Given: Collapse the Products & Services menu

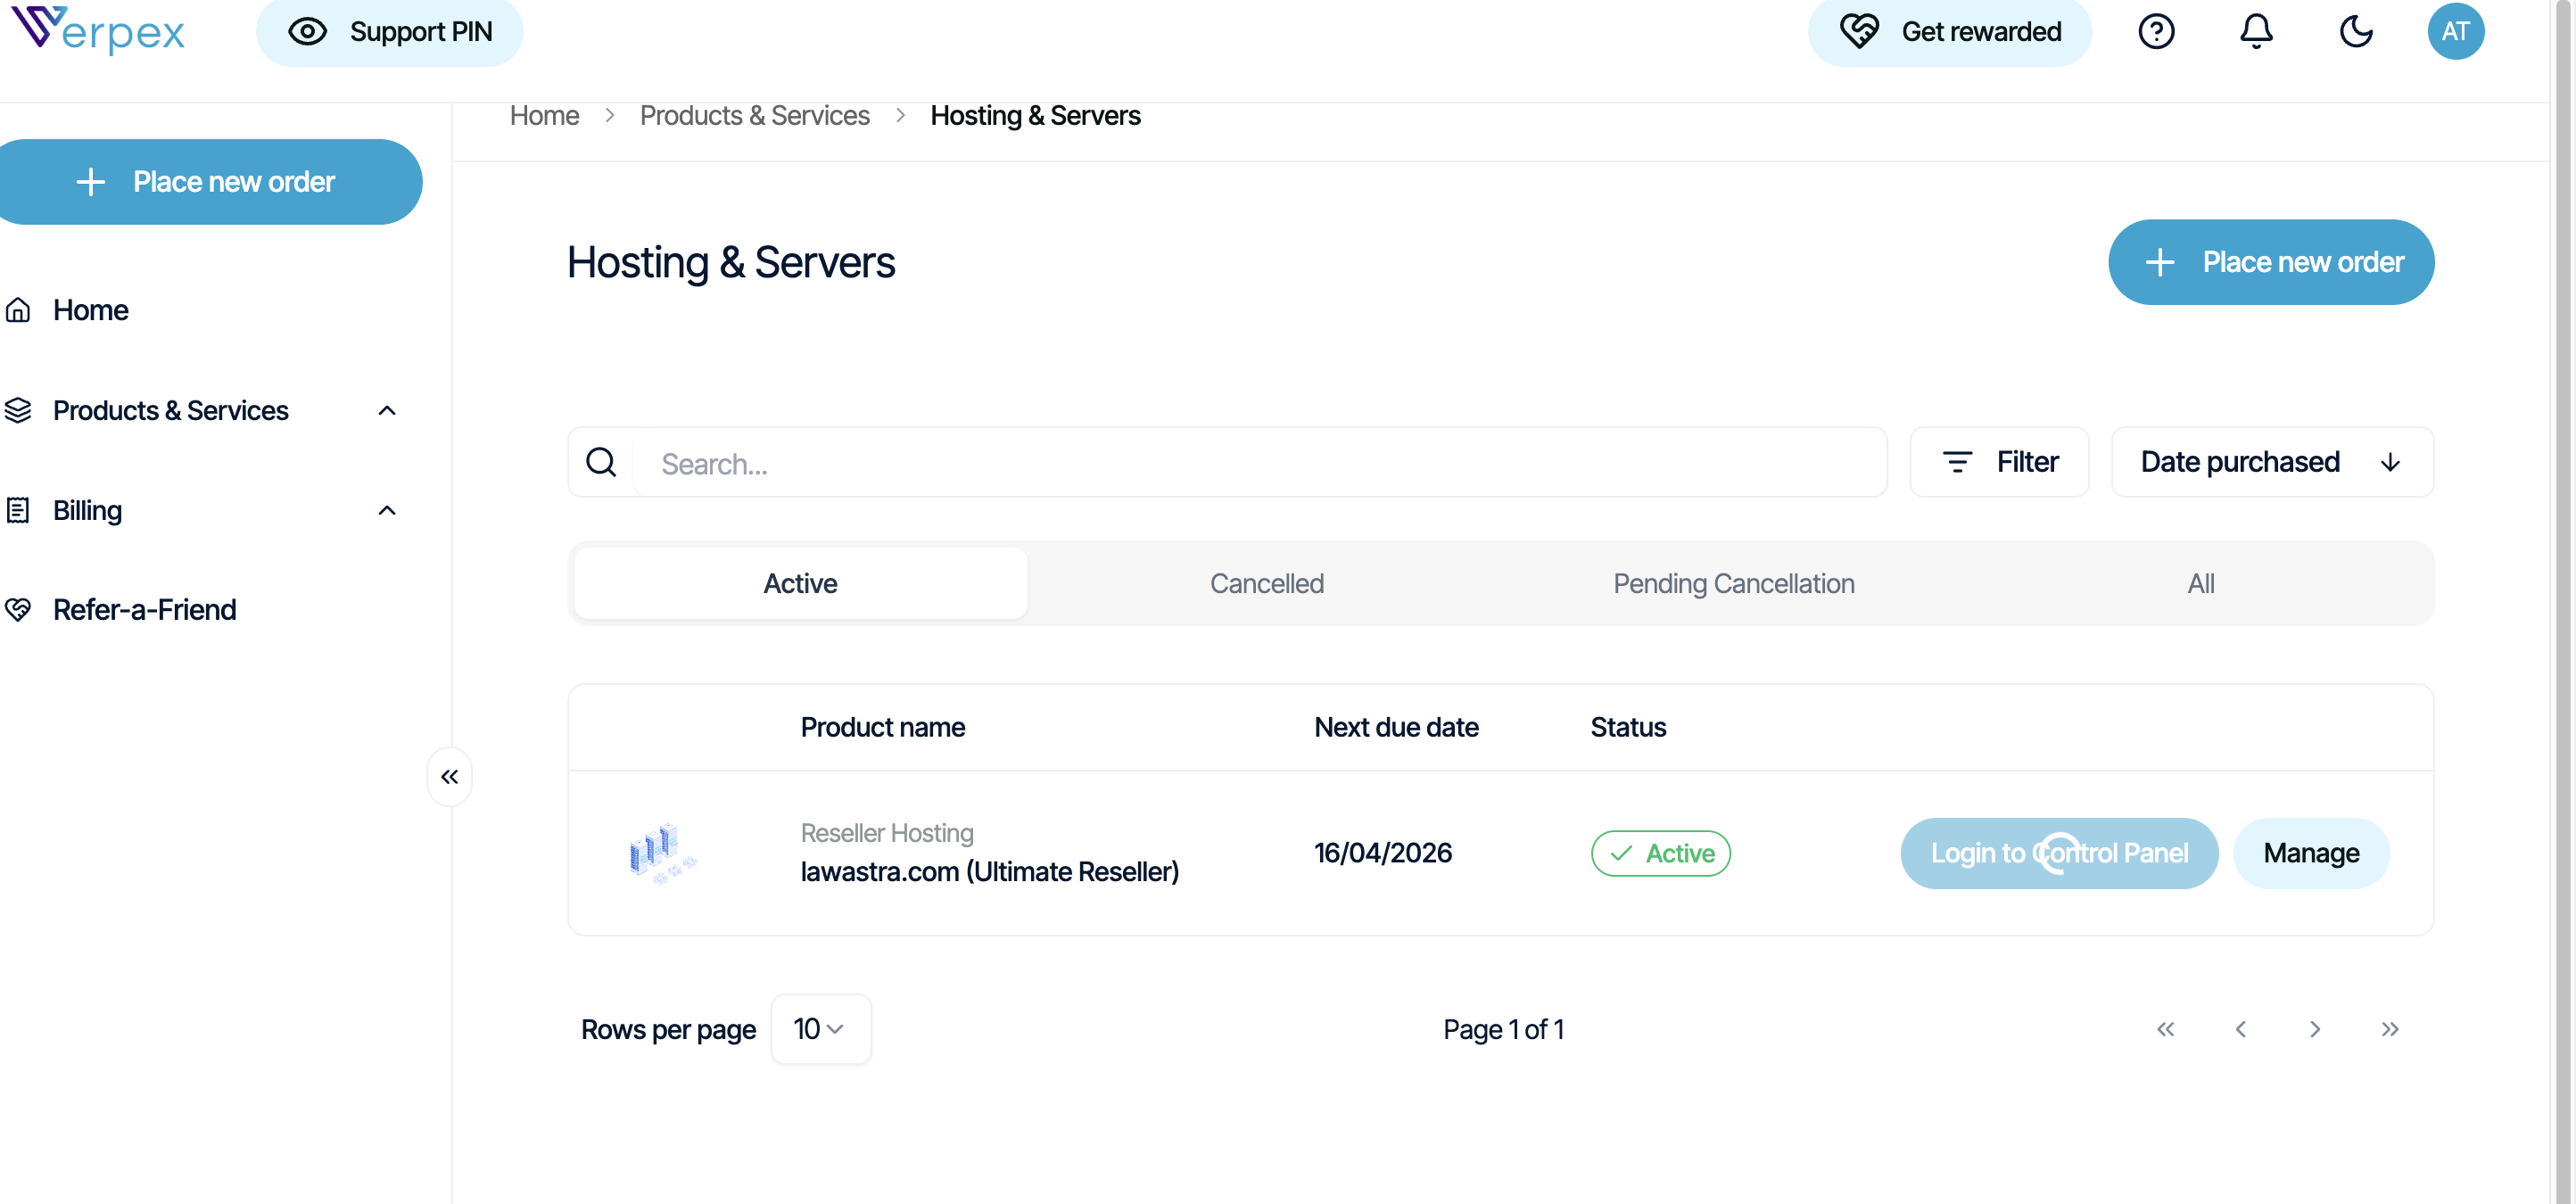Looking at the screenshot, I should [x=387, y=411].
